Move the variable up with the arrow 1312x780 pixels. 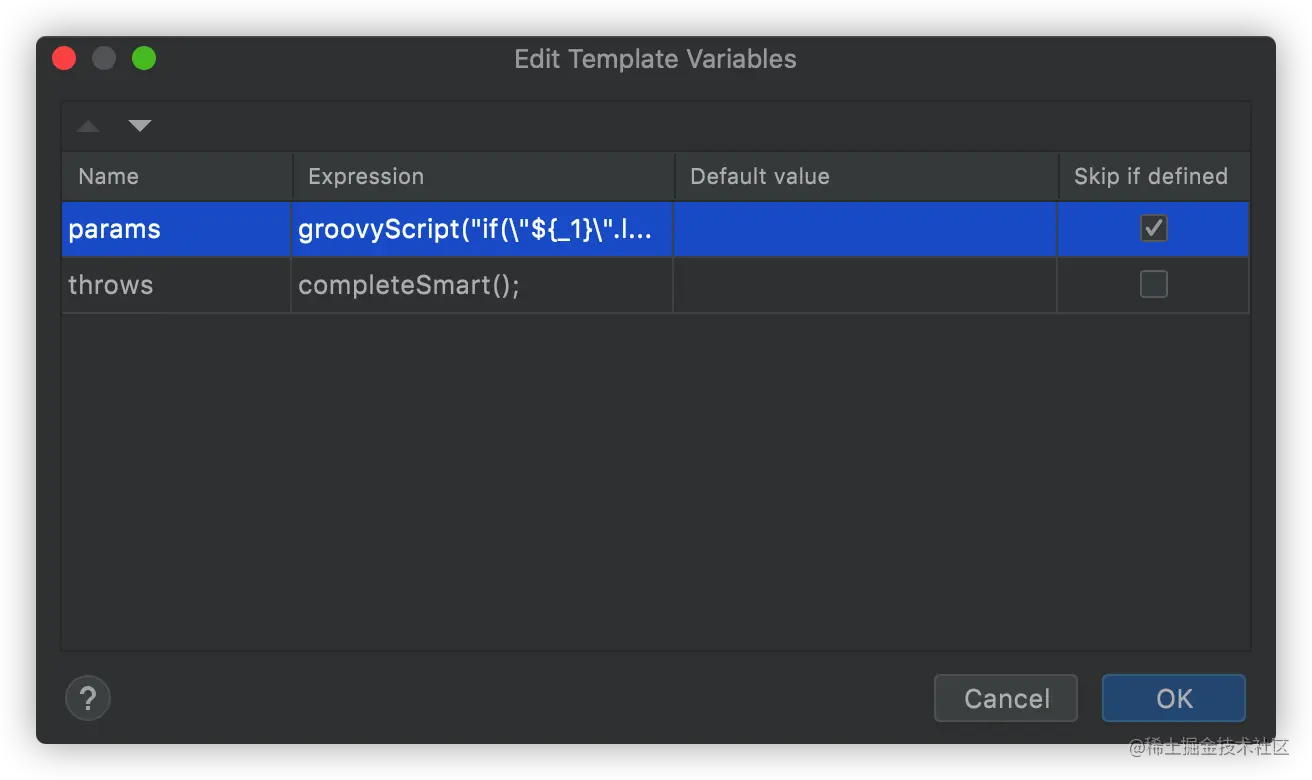tap(88, 126)
